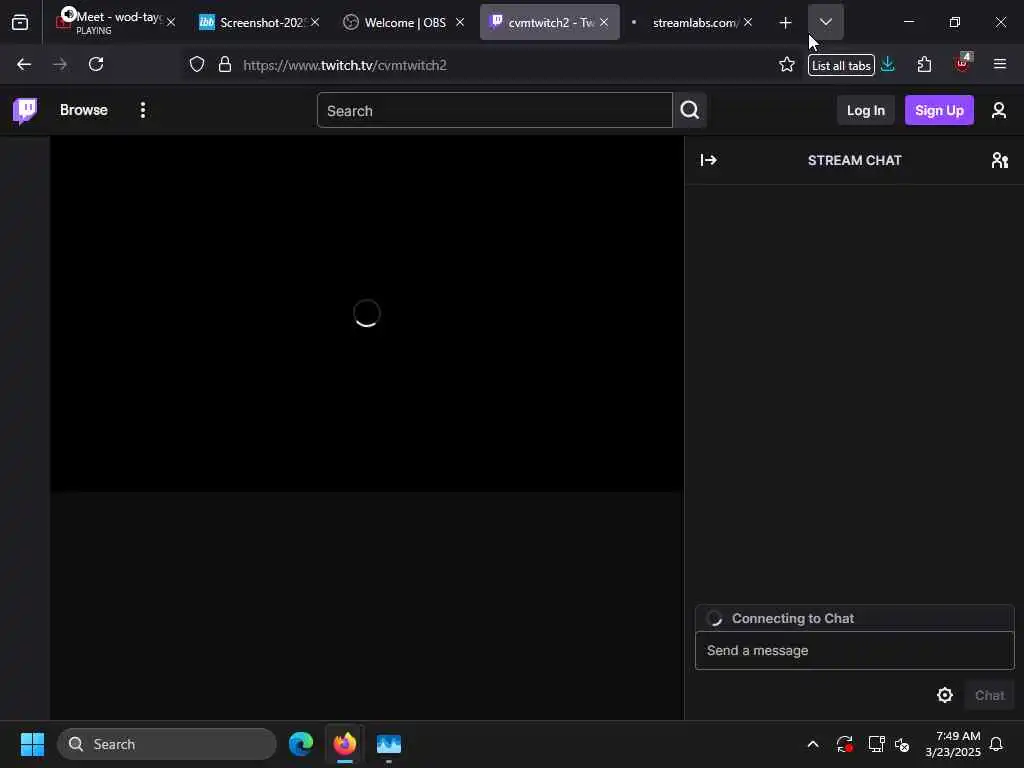Open the tracking protection shield icon

(197, 65)
